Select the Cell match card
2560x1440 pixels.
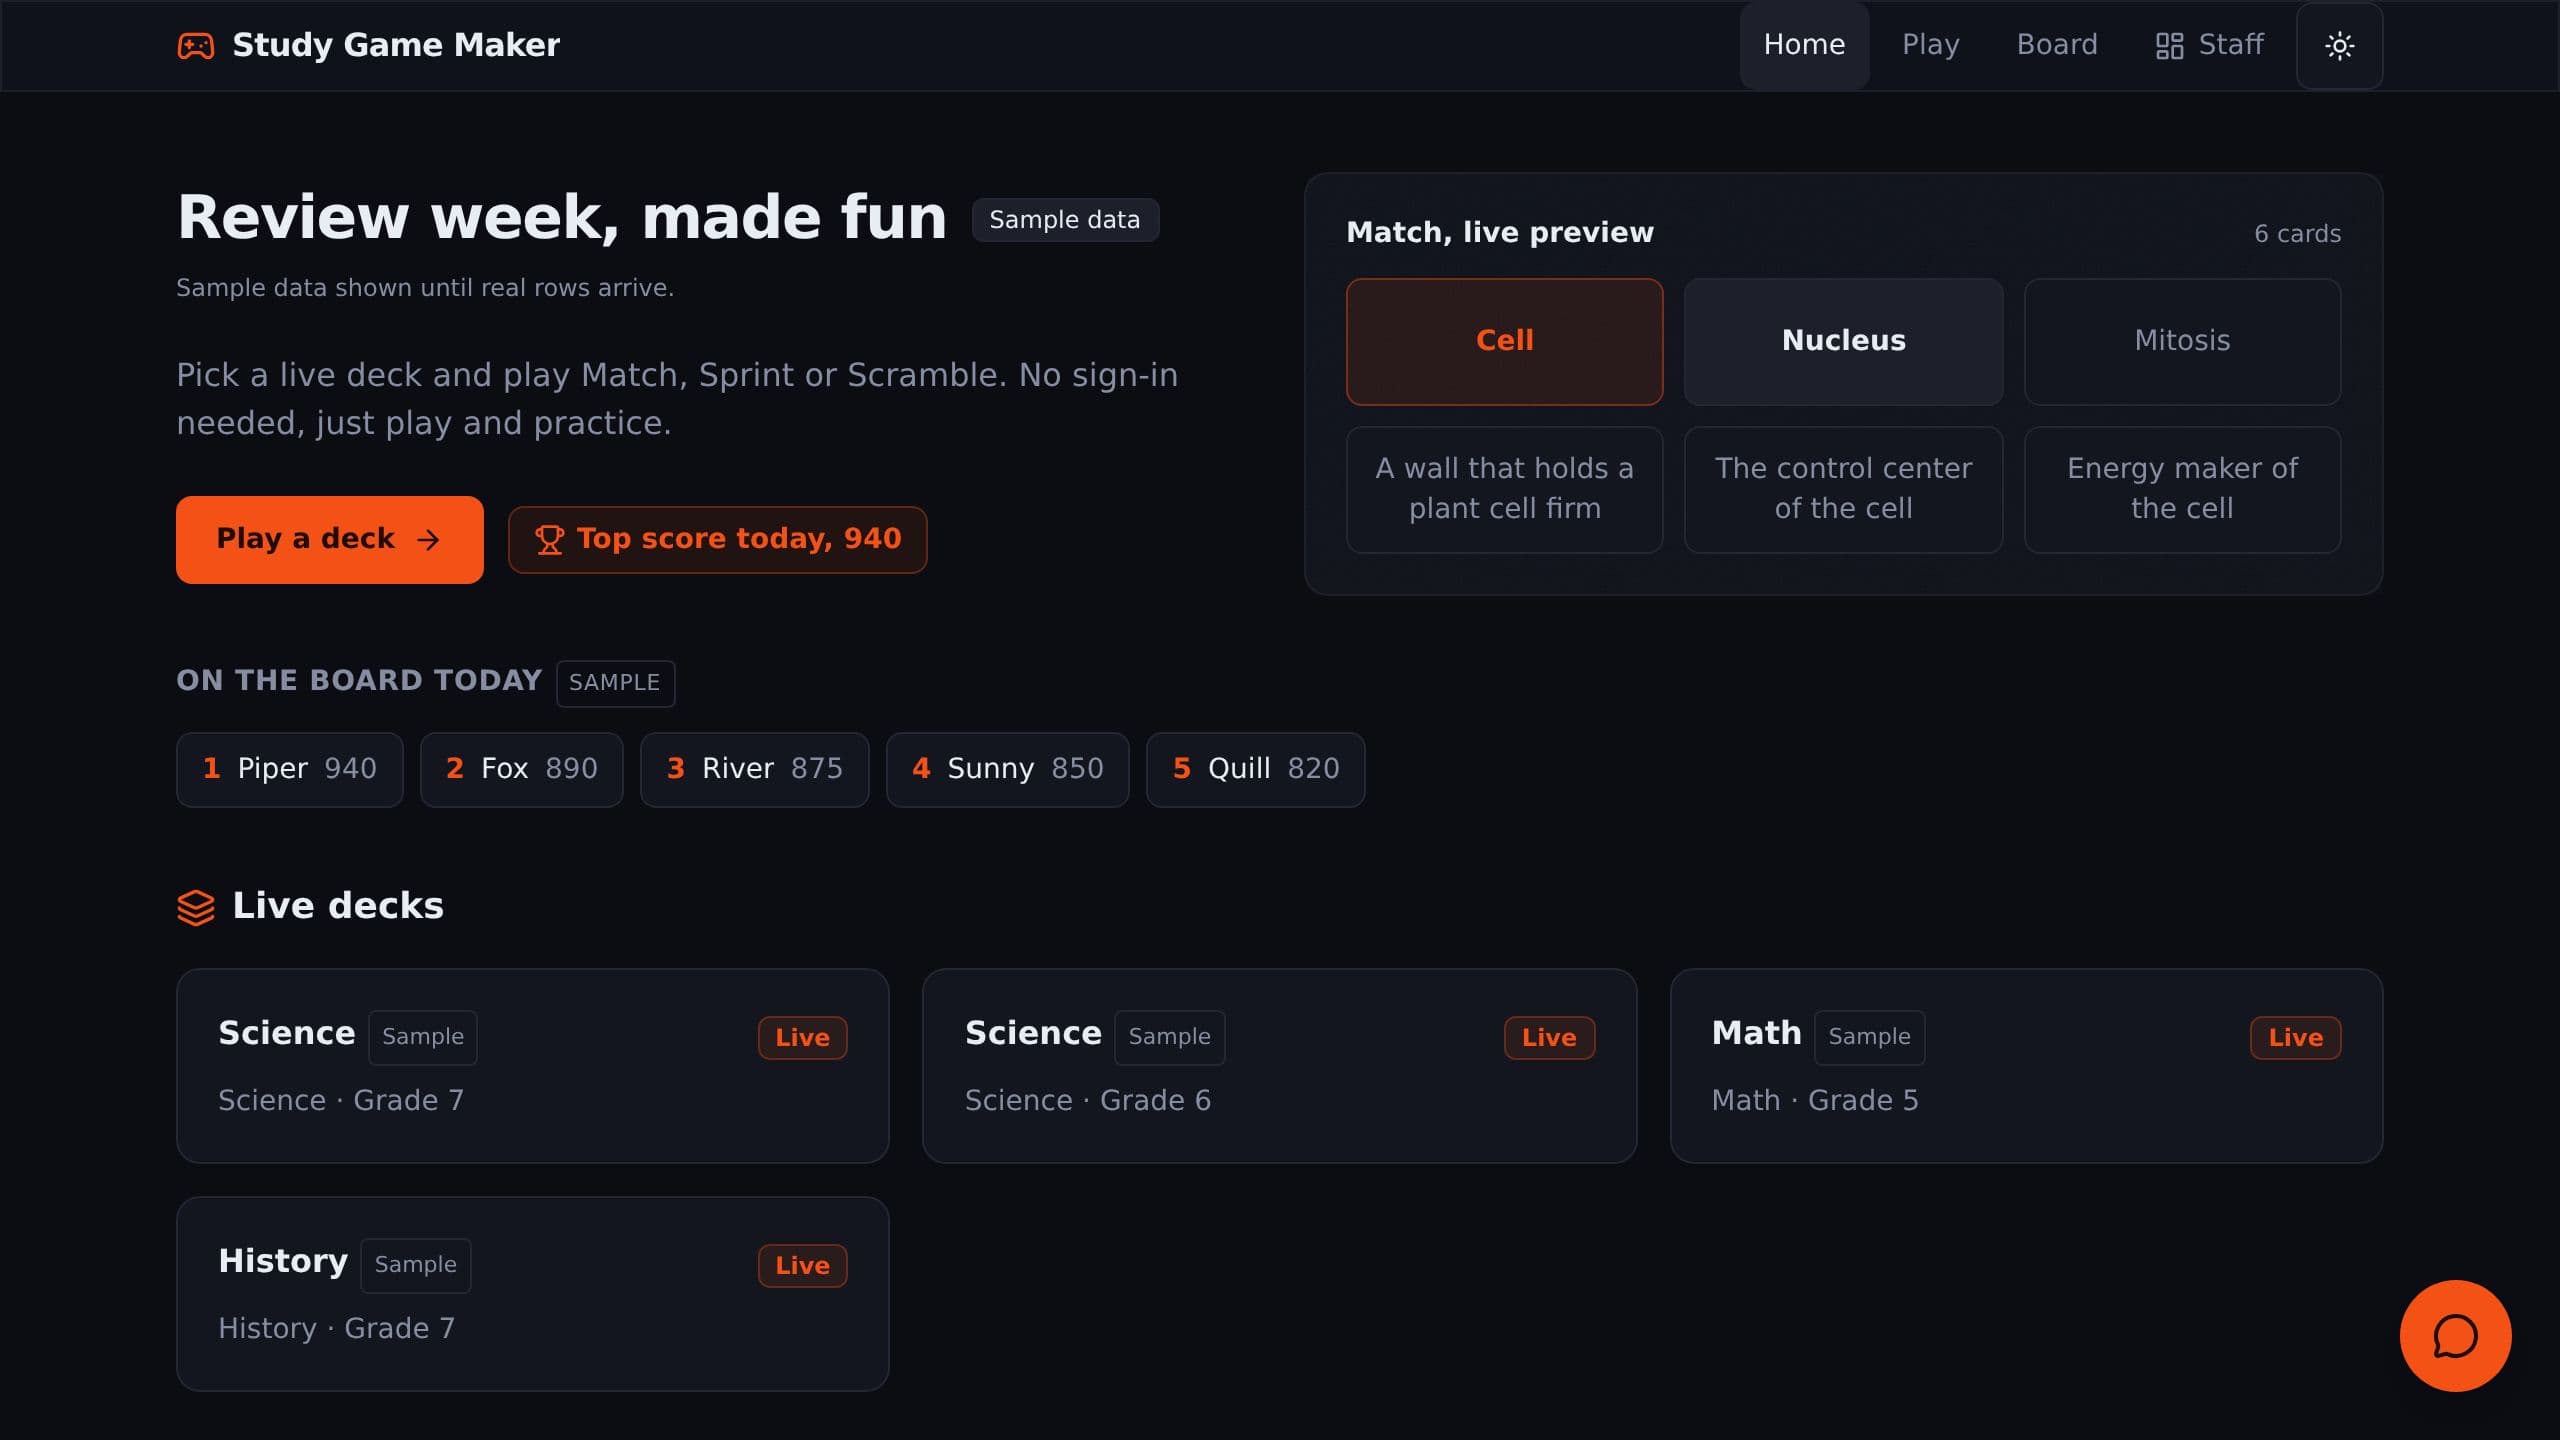[x=1504, y=341]
